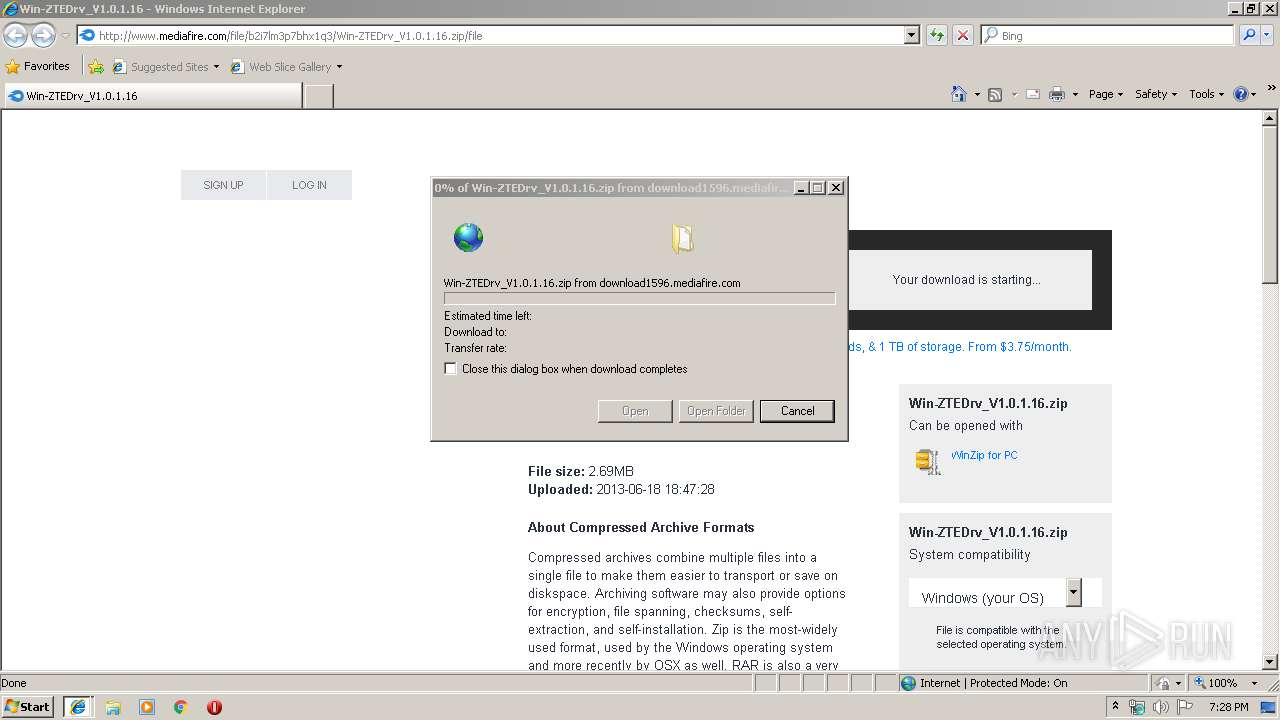
Task: Open Favorites star button
Action: click(38, 66)
